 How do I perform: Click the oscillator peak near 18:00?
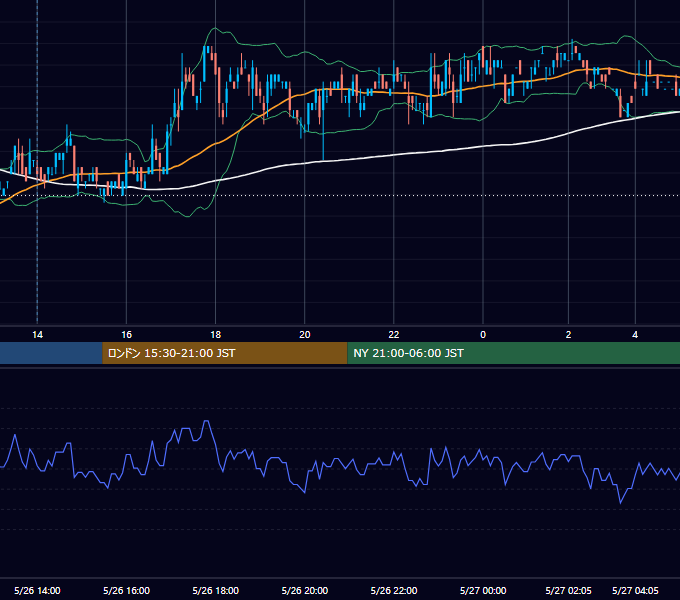coord(206,421)
